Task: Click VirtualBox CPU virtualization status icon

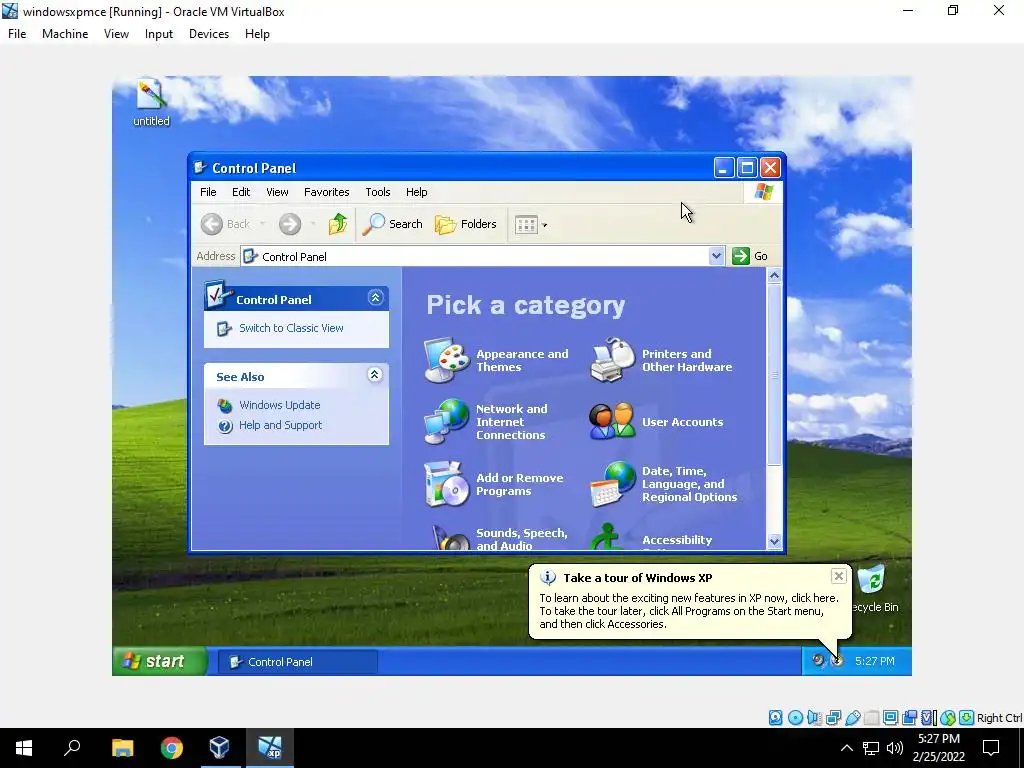Action: coord(929,718)
